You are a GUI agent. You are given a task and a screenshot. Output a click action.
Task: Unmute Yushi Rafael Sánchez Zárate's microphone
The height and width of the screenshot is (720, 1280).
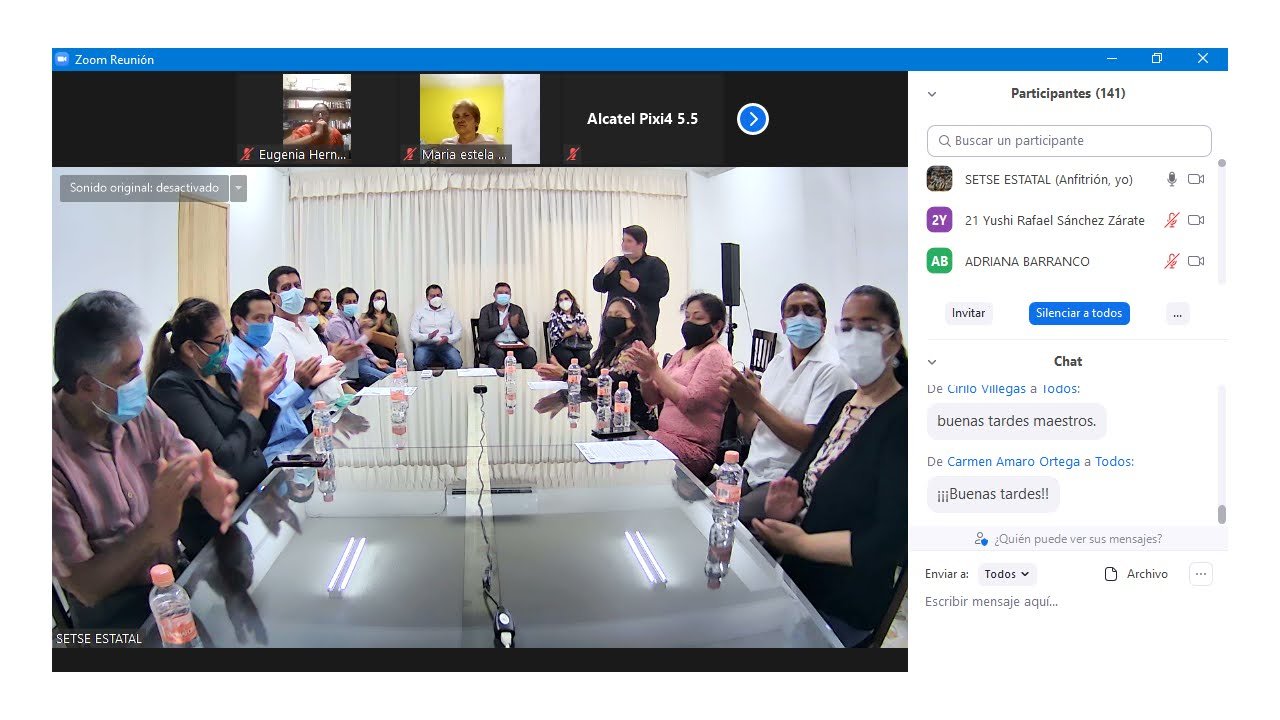point(1172,220)
